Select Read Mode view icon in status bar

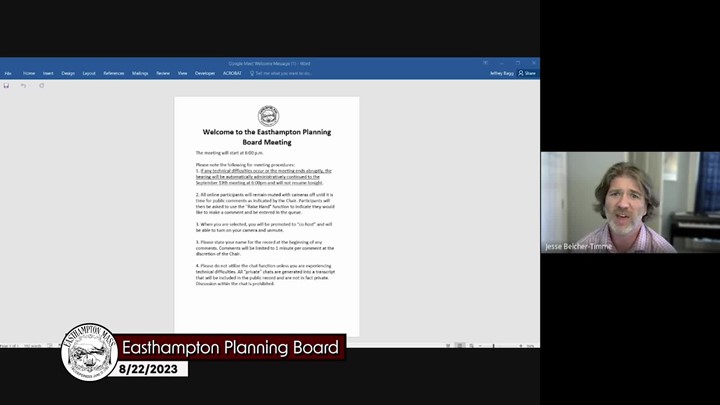(x=448, y=345)
